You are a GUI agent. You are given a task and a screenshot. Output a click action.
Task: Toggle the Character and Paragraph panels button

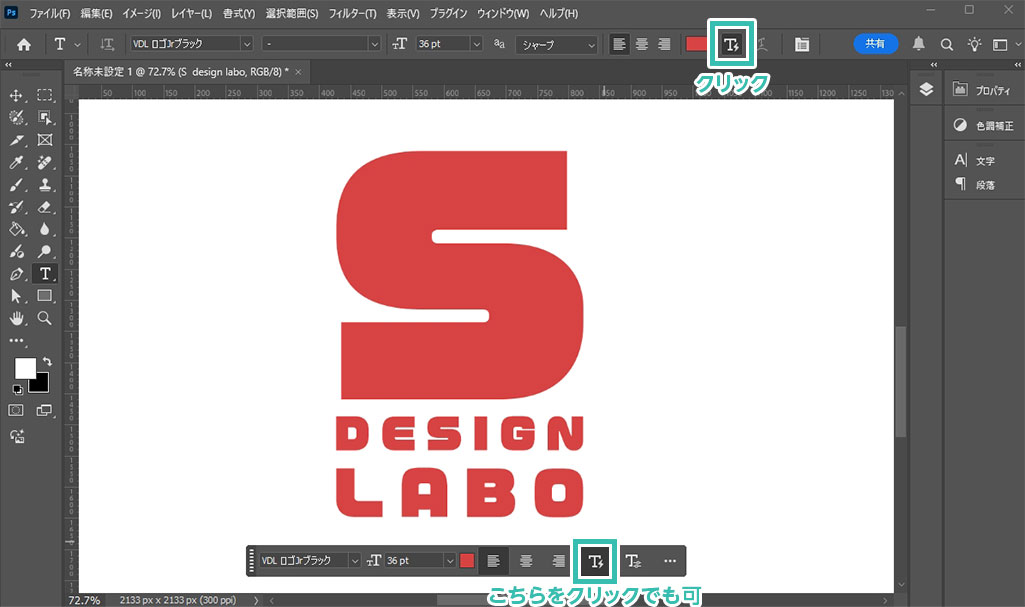click(x=801, y=44)
